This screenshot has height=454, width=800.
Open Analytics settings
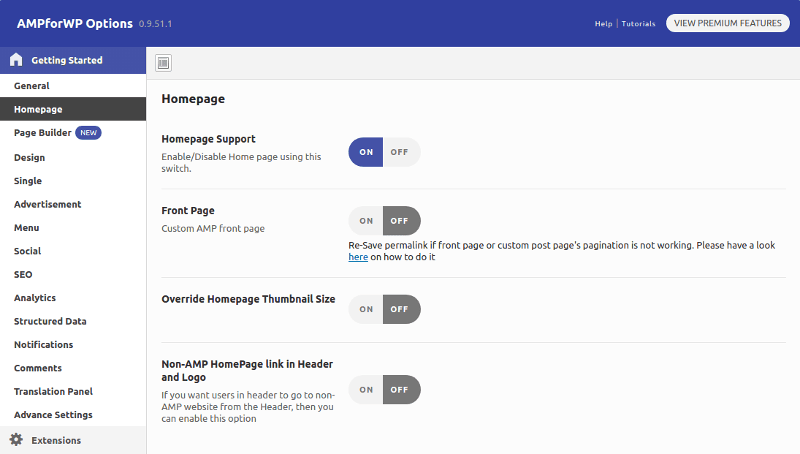tap(73, 298)
